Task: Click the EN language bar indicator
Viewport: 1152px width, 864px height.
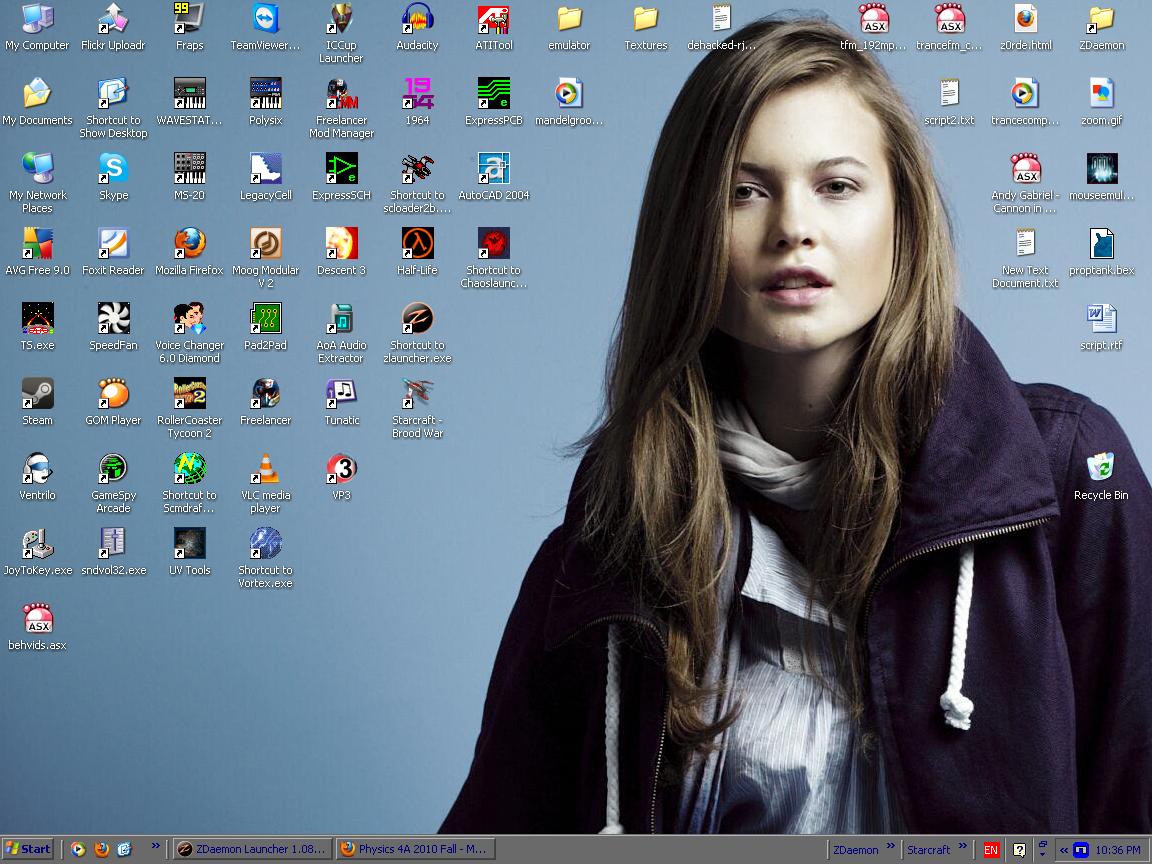Action: click(990, 850)
